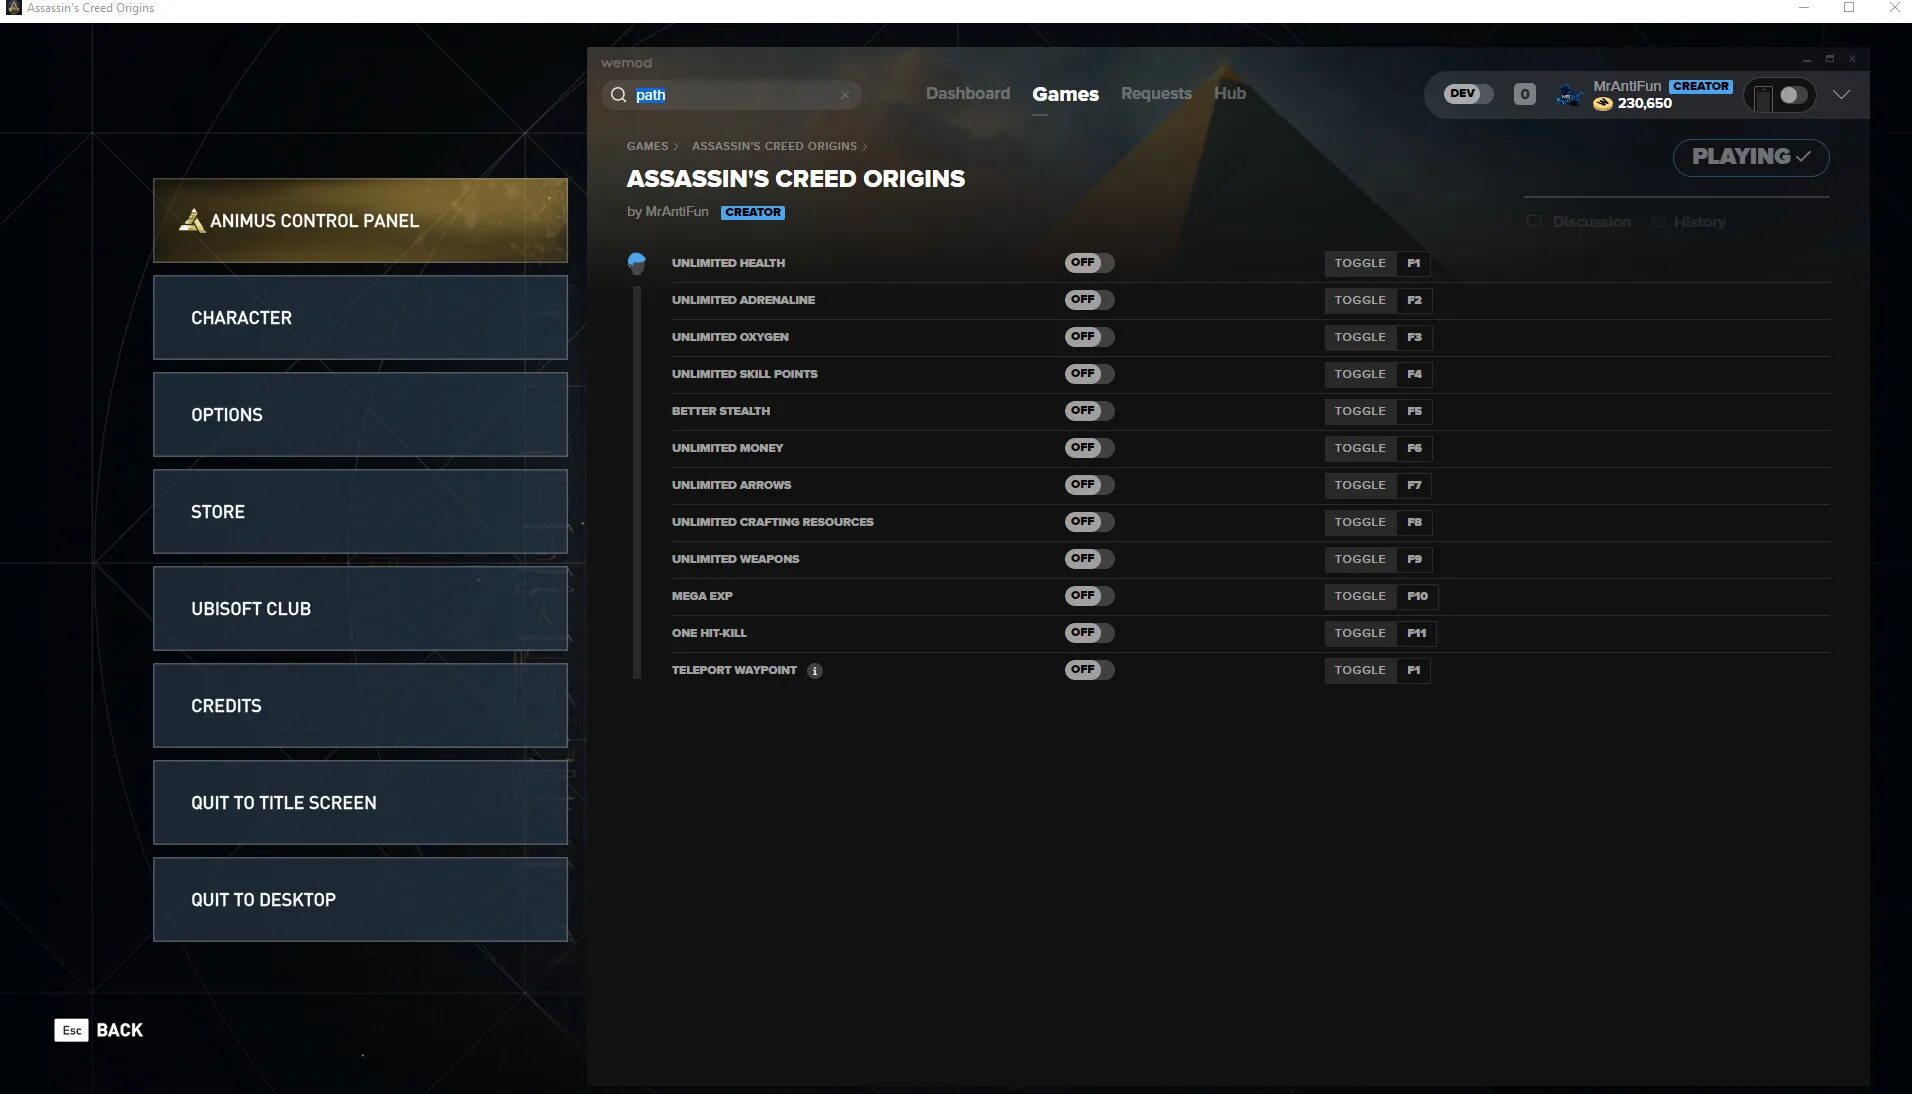1912x1094 pixels.
Task: Toggle Unlimited Health on
Action: [x=1089, y=263]
